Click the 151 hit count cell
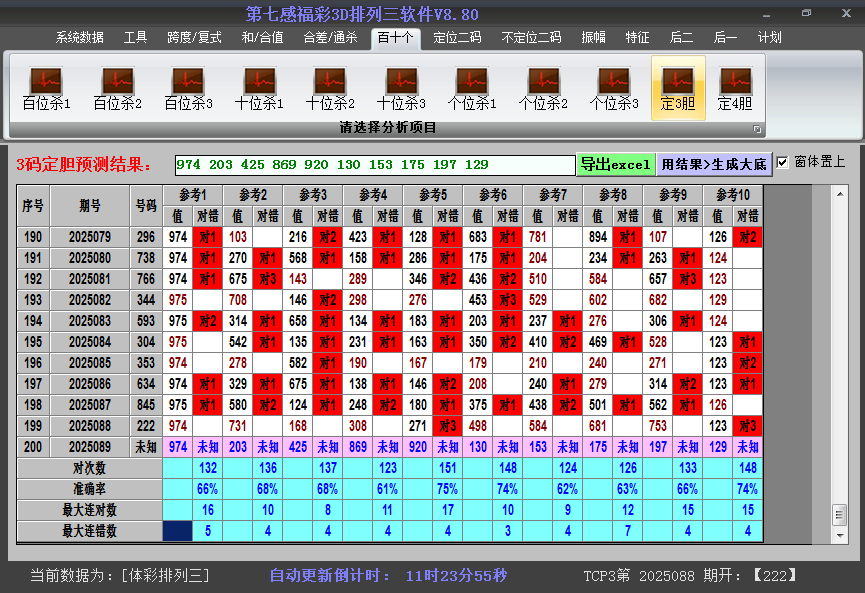The image size is (865, 593). [x=448, y=468]
